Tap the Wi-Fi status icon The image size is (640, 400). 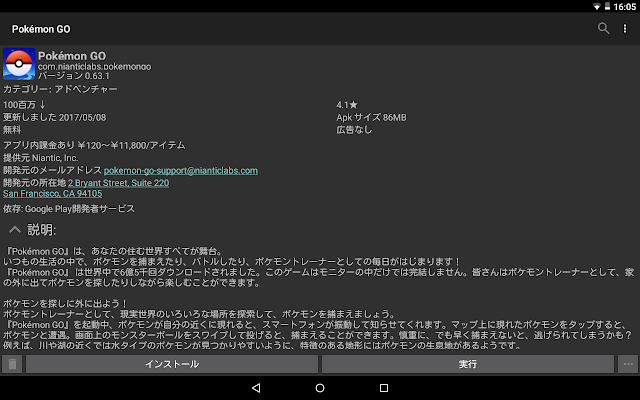coord(596,6)
